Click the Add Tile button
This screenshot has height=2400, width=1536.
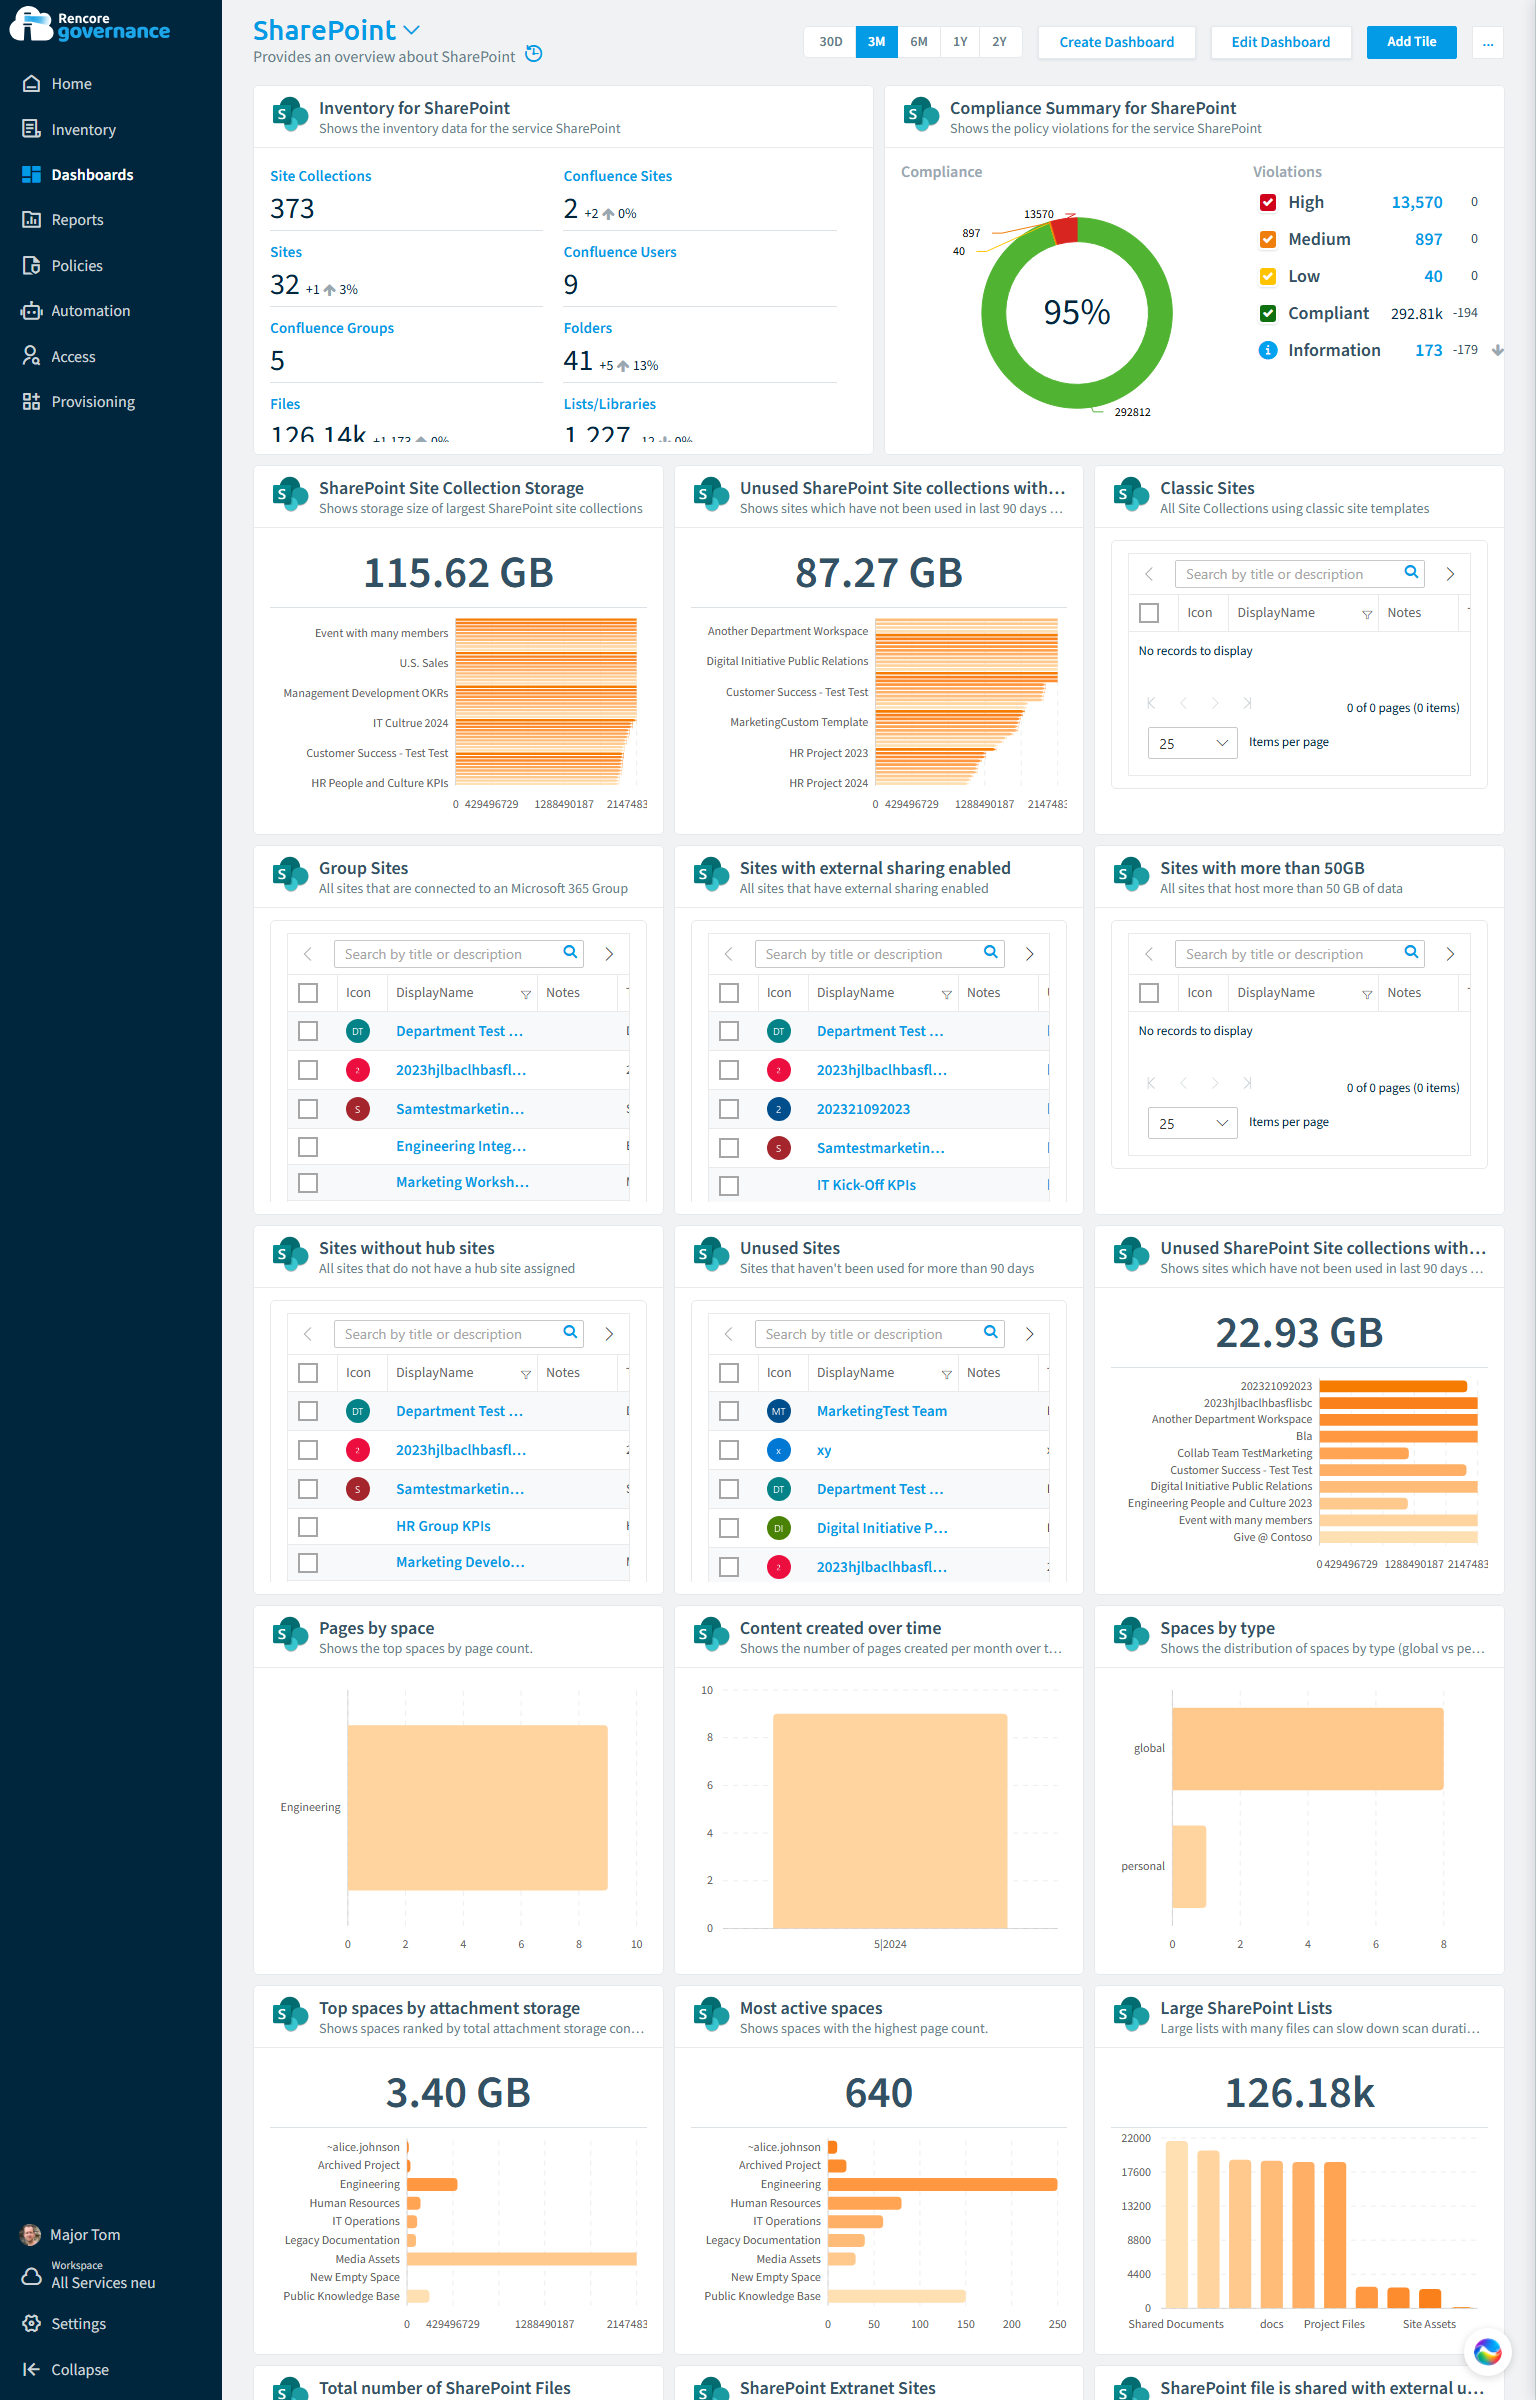coord(1411,42)
